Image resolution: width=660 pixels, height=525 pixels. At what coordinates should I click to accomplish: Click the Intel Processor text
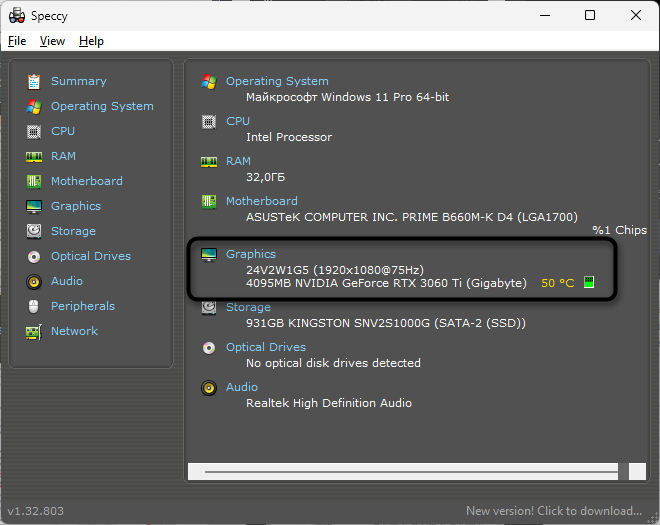[289, 137]
